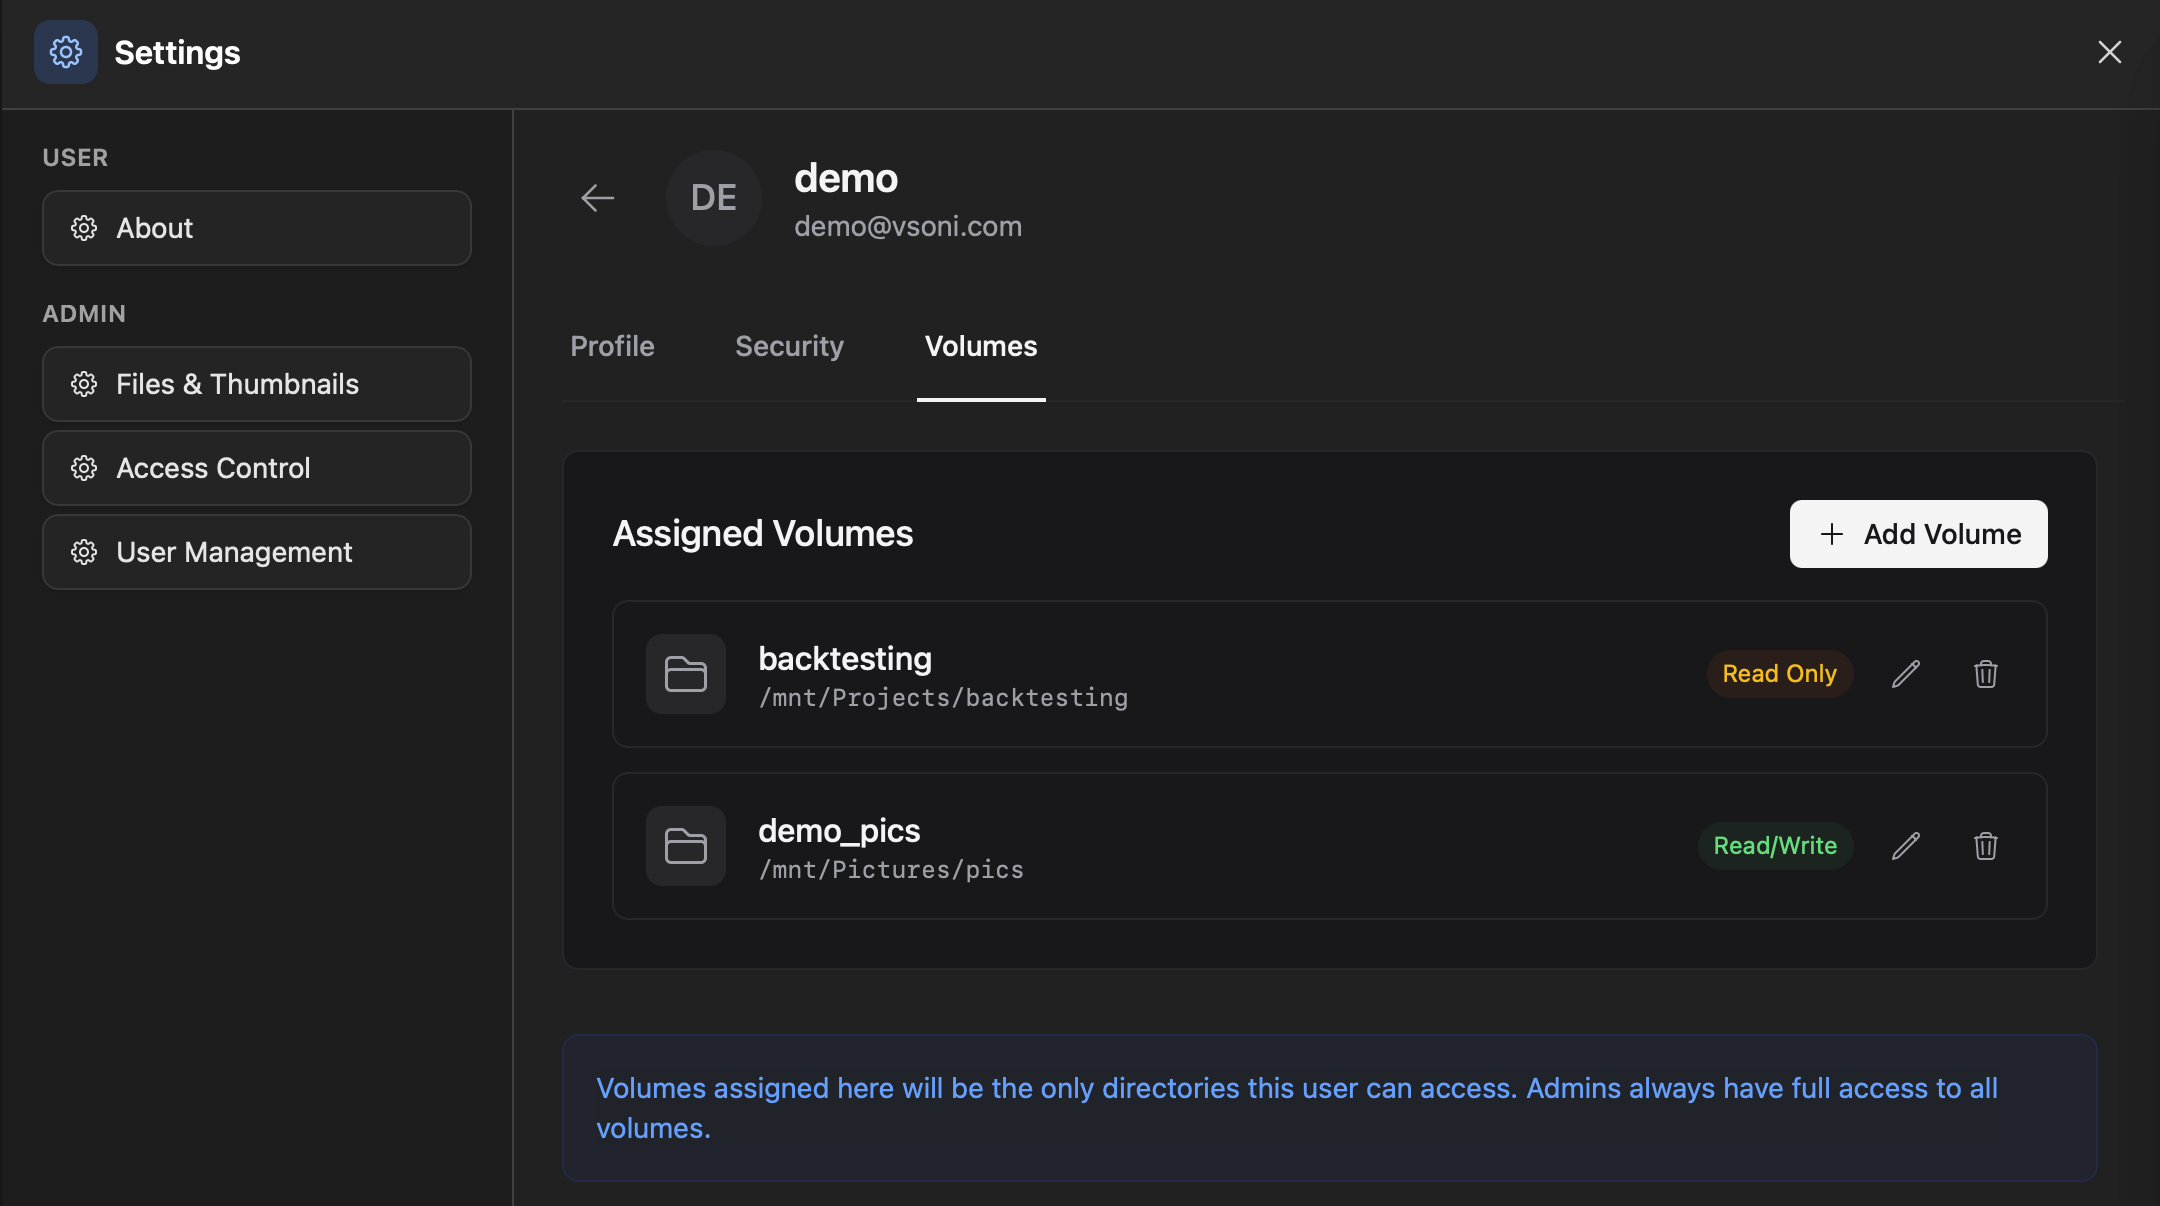Click the back arrow next to demo
2160x1206 pixels.
597,198
